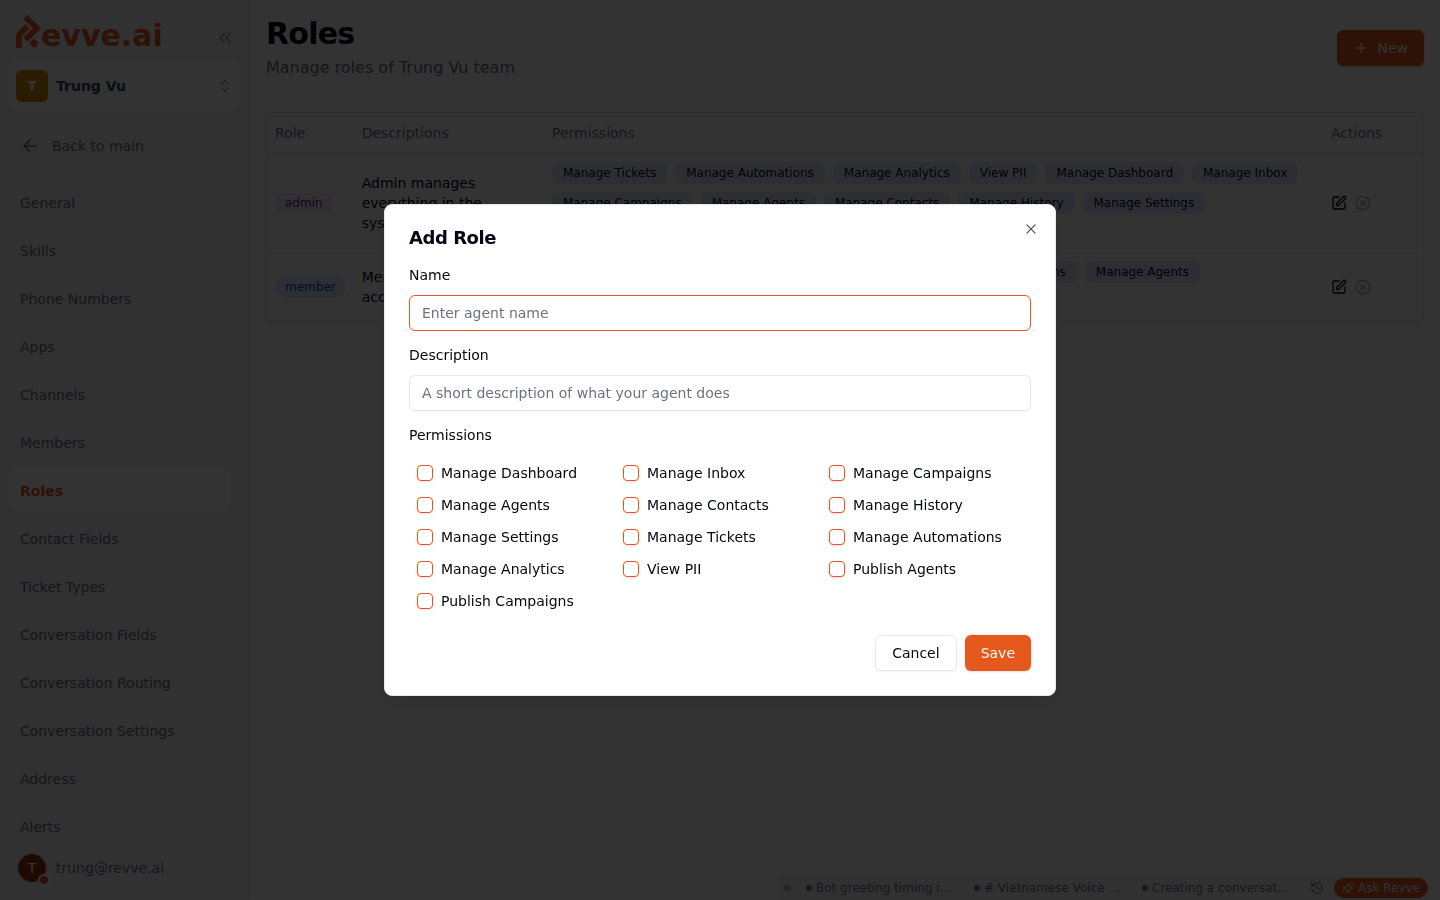The image size is (1440, 900).
Task: Enable the Manage Automations checkbox
Action: tap(837, 537)
